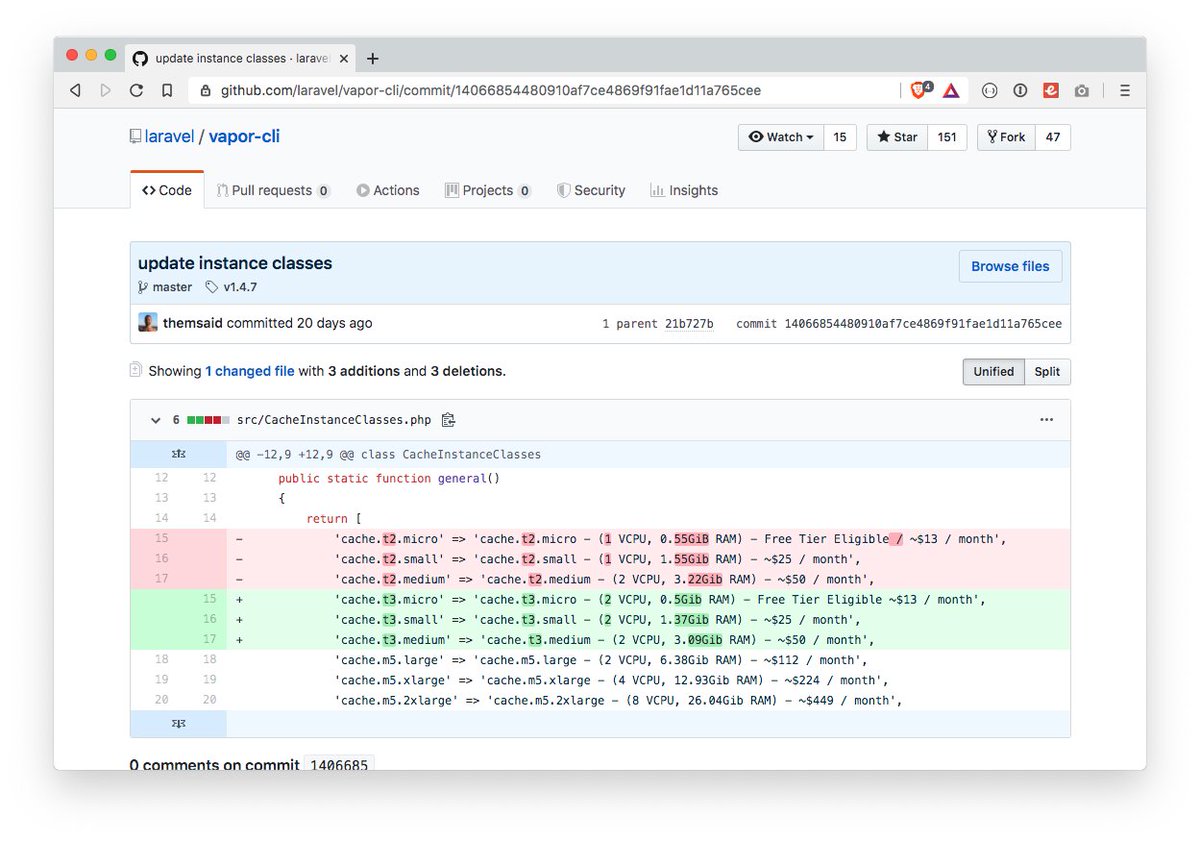The height and width of the screenshot is (841, 1200).
Task: Open a new browser tab
Action: [373, 58]
